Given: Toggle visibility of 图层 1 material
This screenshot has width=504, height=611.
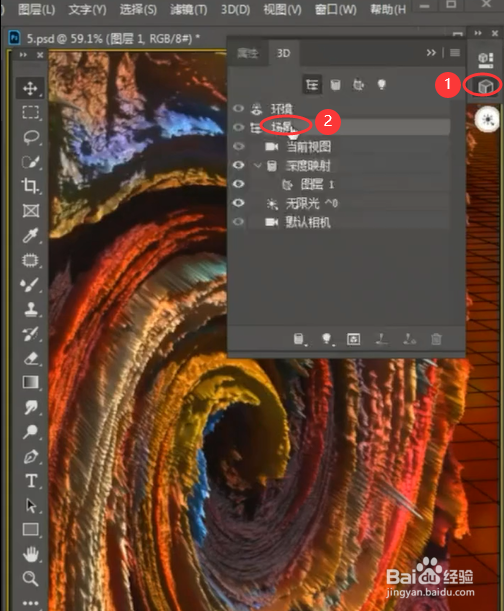Looking at the screenshot, I should point(239,184).
